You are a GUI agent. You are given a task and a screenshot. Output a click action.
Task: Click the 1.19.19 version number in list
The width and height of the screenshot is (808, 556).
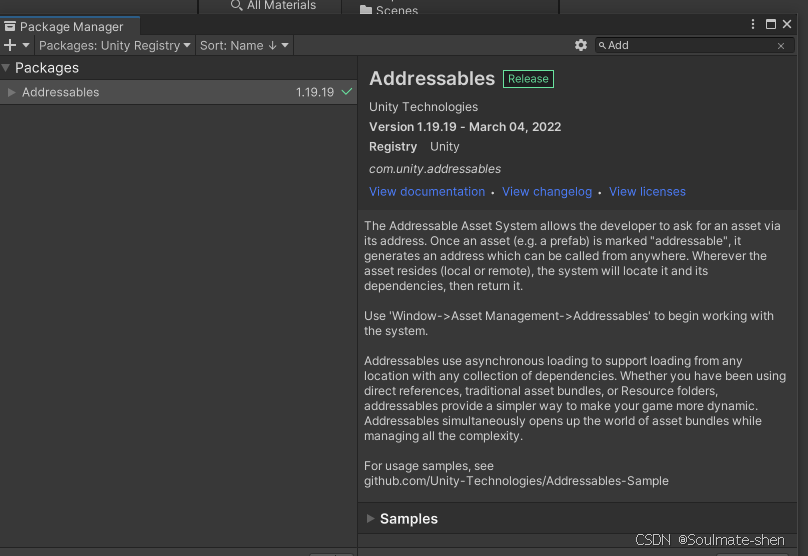coord(315,92)
